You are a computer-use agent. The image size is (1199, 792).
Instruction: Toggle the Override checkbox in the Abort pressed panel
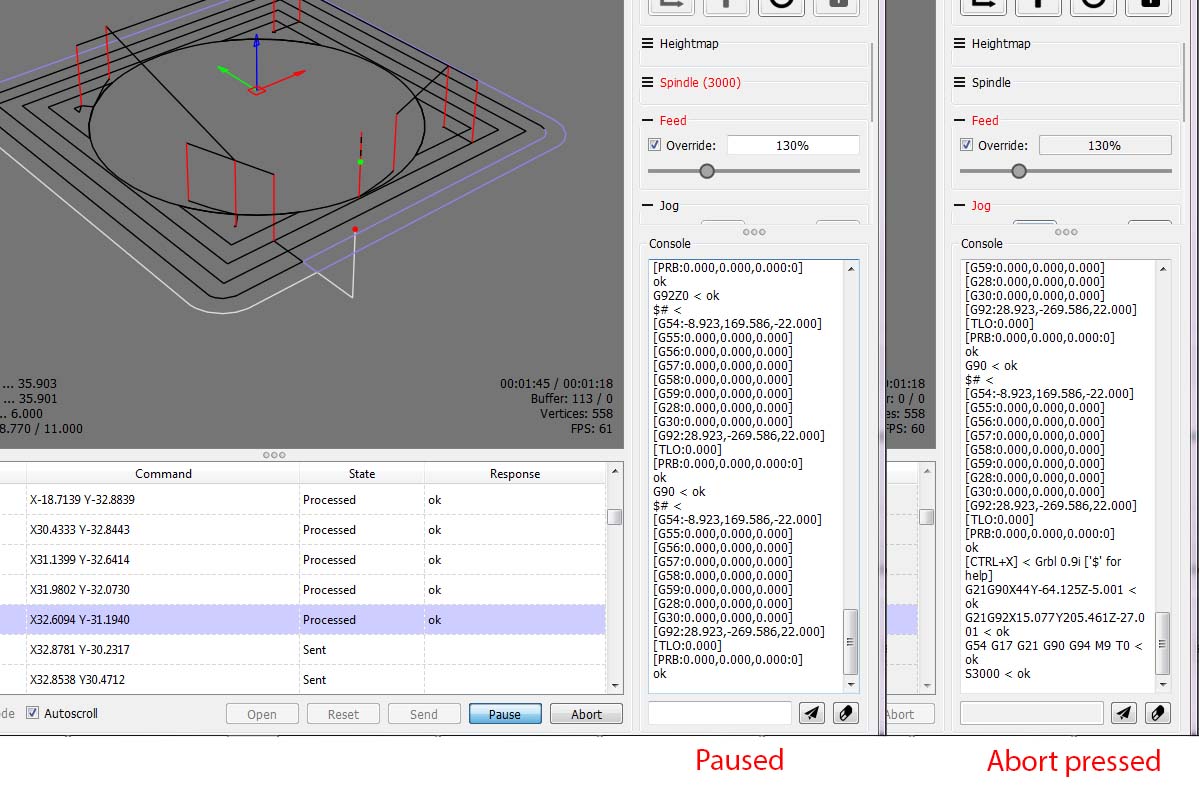tap(967, 145)
